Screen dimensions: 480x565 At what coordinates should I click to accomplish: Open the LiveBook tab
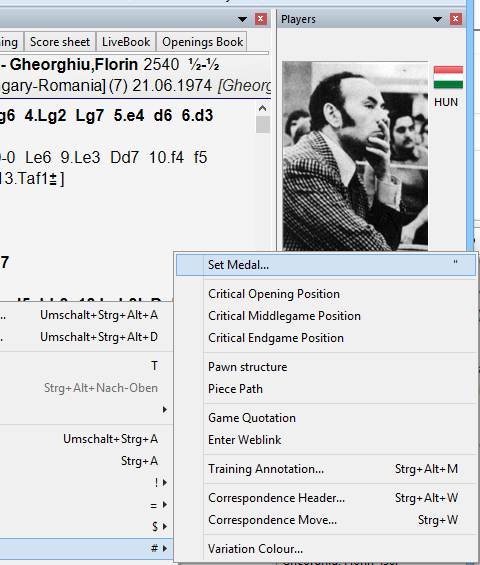[x=126, y=42]
